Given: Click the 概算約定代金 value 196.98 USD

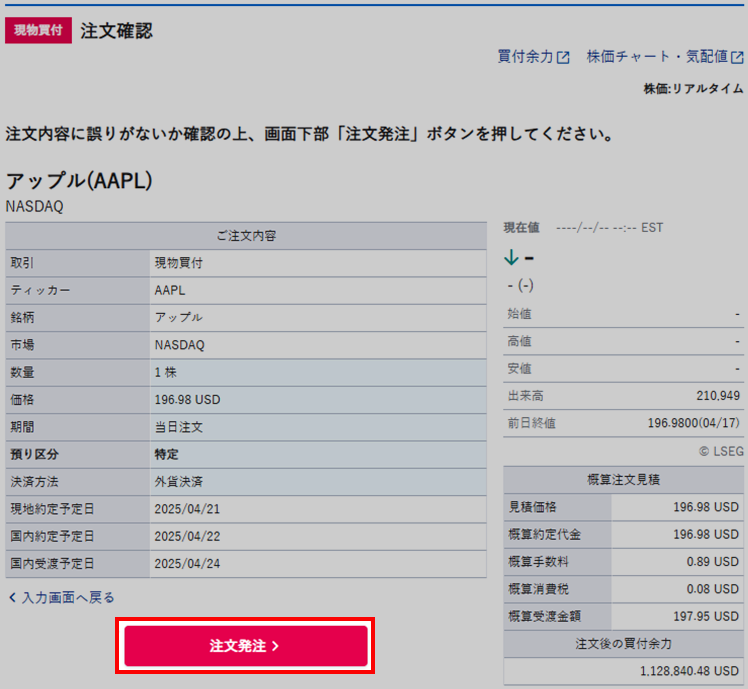Looking at the screenshot, I should point(706,534).
